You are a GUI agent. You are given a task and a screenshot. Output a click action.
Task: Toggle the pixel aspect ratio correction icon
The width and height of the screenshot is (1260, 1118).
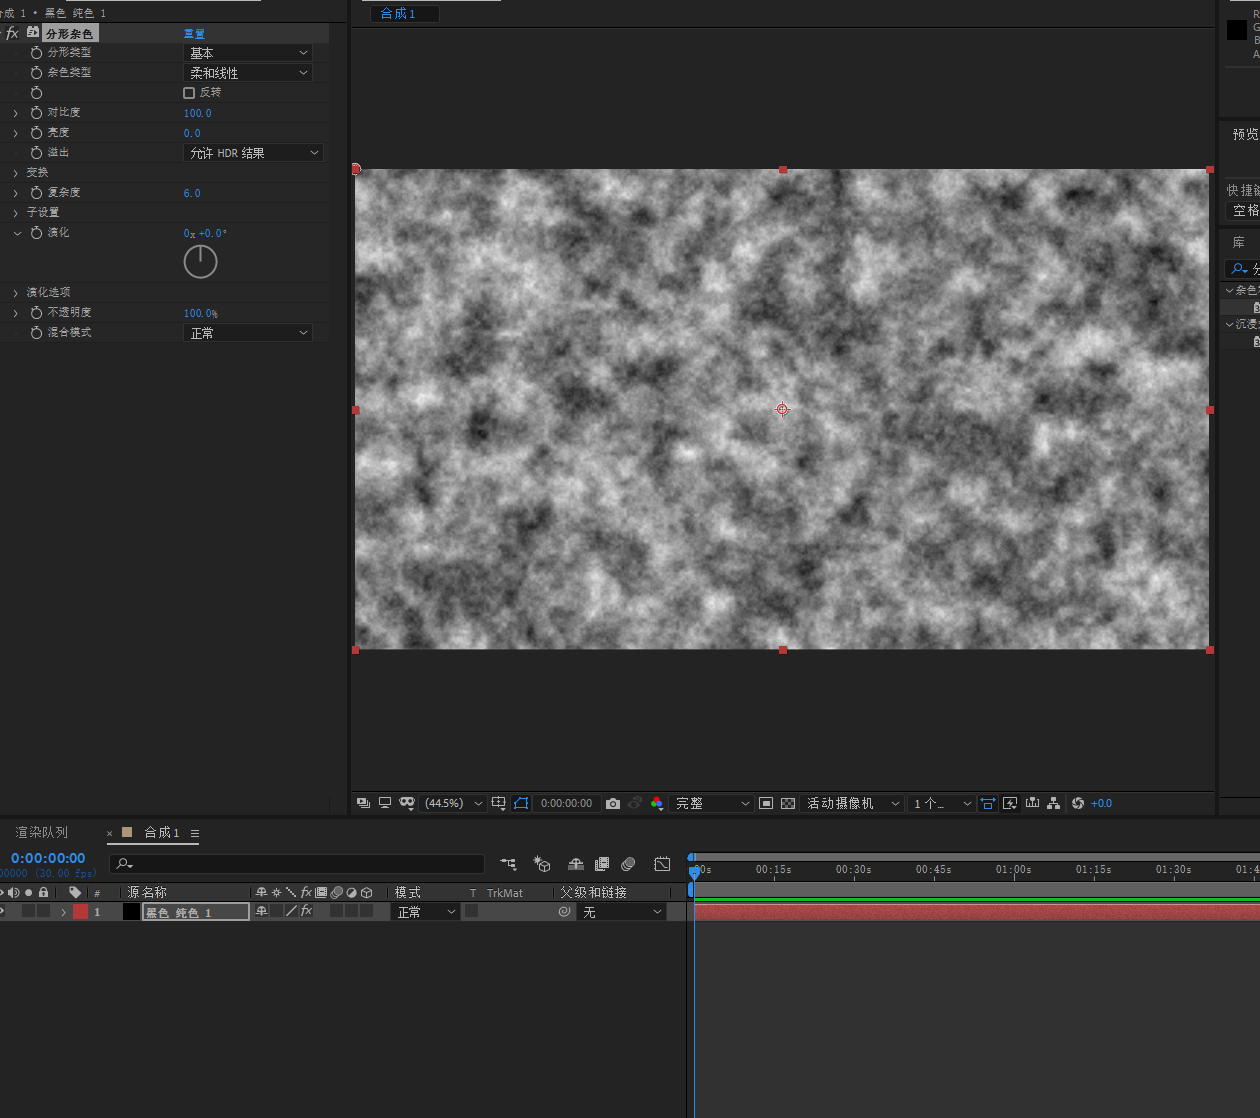click(x=988, y=803)
